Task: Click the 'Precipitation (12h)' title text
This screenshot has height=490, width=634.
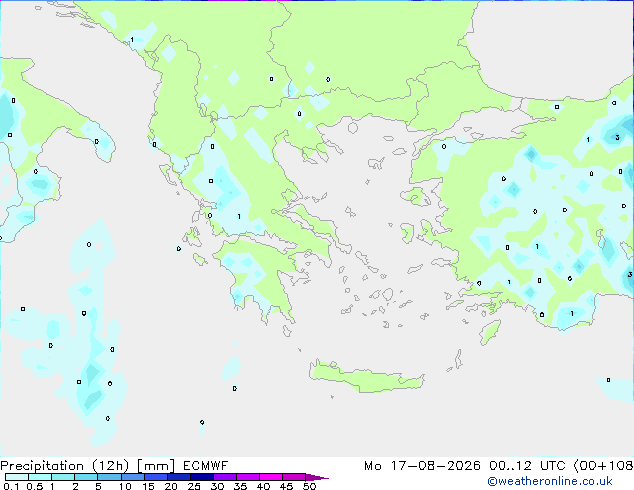Action: tap(65, 466)
